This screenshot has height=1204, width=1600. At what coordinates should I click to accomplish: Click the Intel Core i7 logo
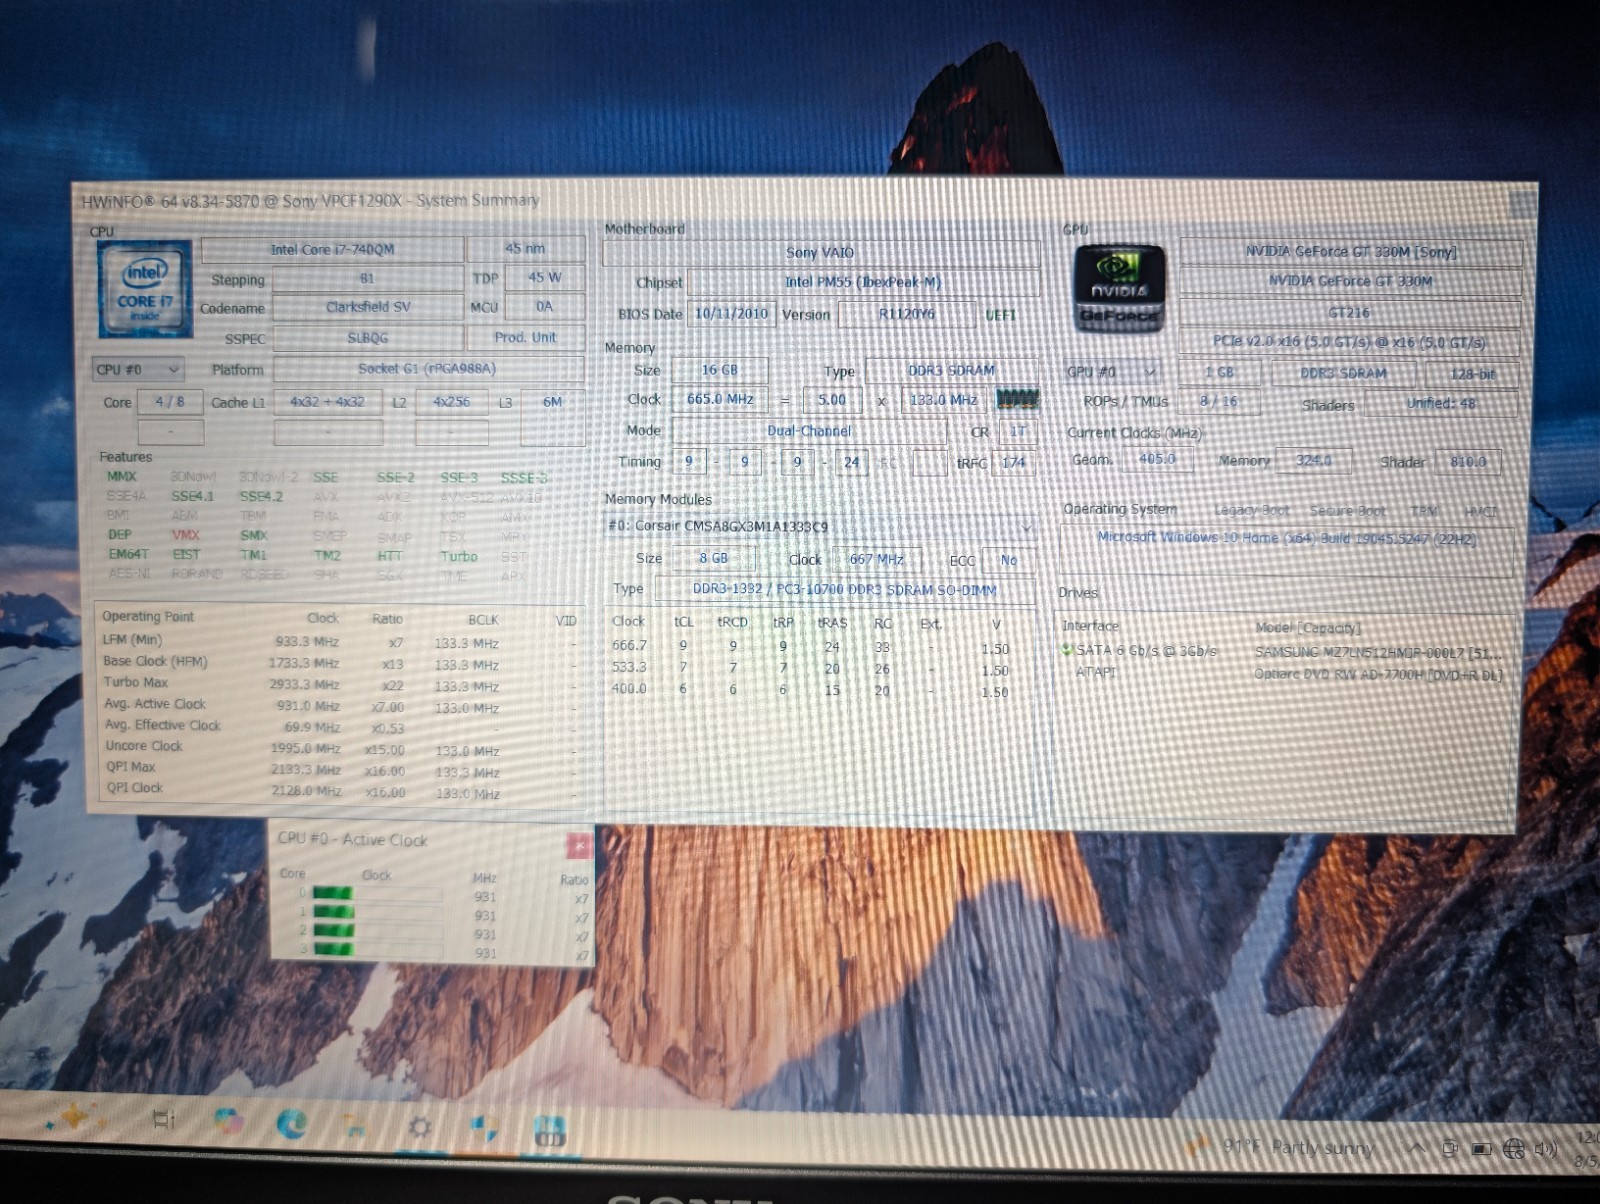[x=145, y=289]
